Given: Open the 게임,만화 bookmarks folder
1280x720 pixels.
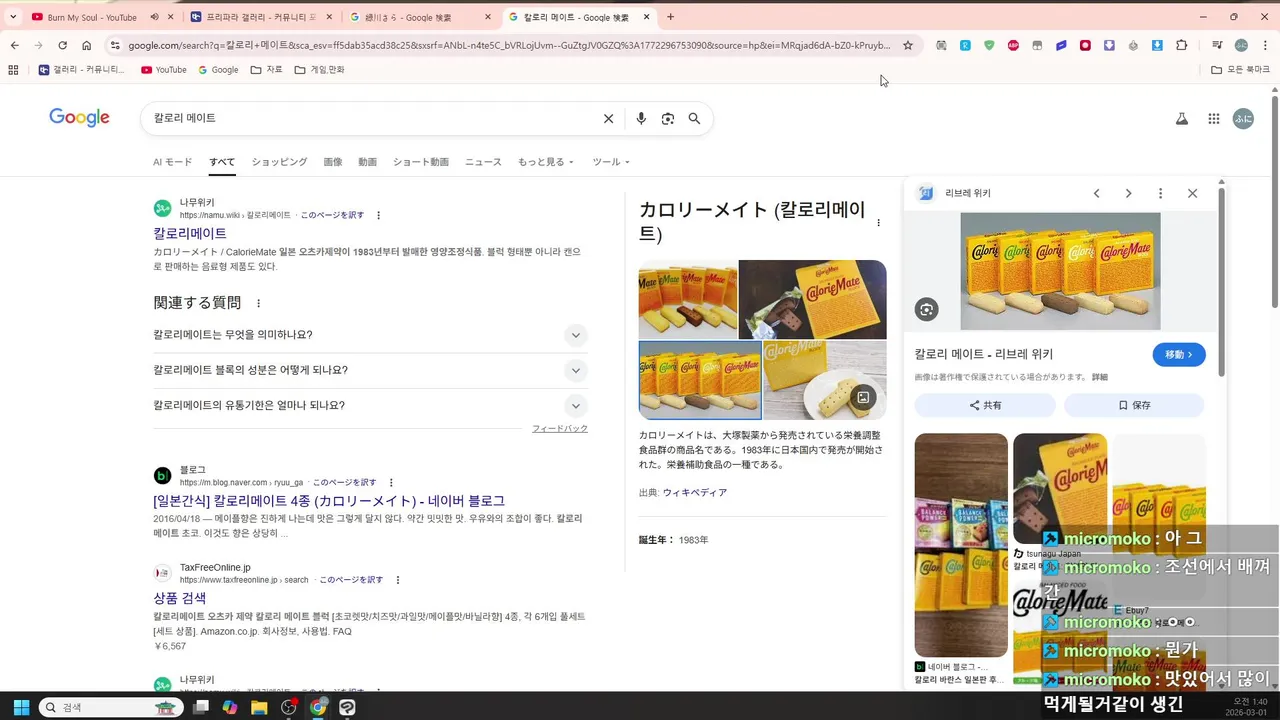Looking at the screenshot, I should (x=319, y=70).
